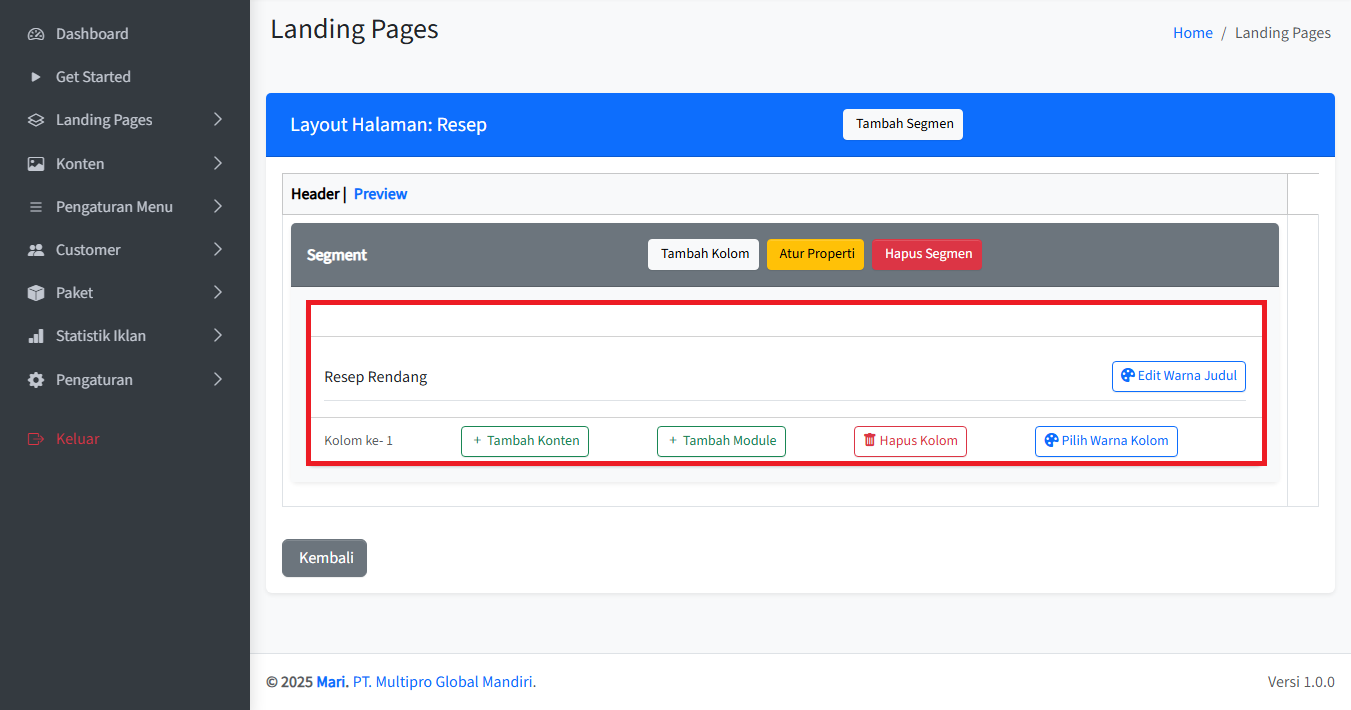Click the Landing Pages layers icon

pyautogui.click(x=36, y=120)
